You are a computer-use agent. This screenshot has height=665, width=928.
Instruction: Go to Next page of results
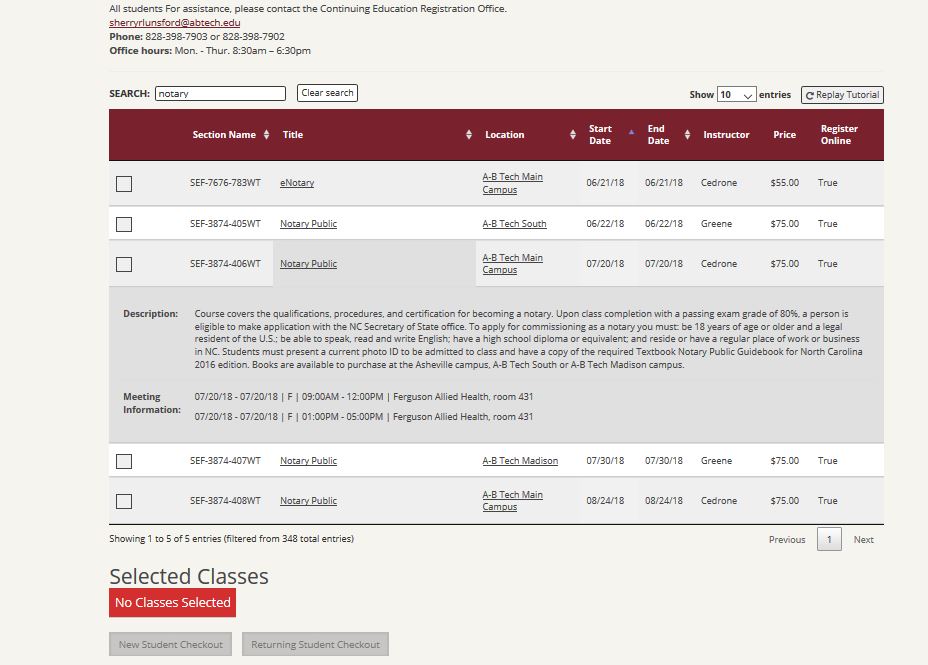(862, 539)
